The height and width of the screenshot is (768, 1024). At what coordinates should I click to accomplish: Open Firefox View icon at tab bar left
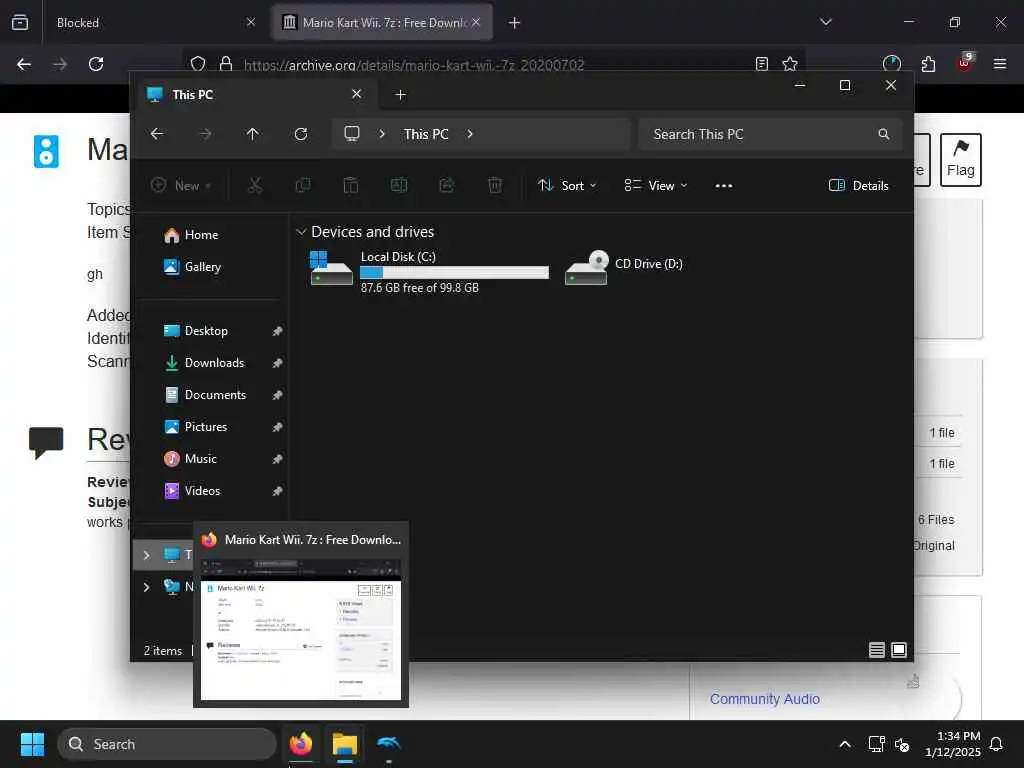pos(20,22)
